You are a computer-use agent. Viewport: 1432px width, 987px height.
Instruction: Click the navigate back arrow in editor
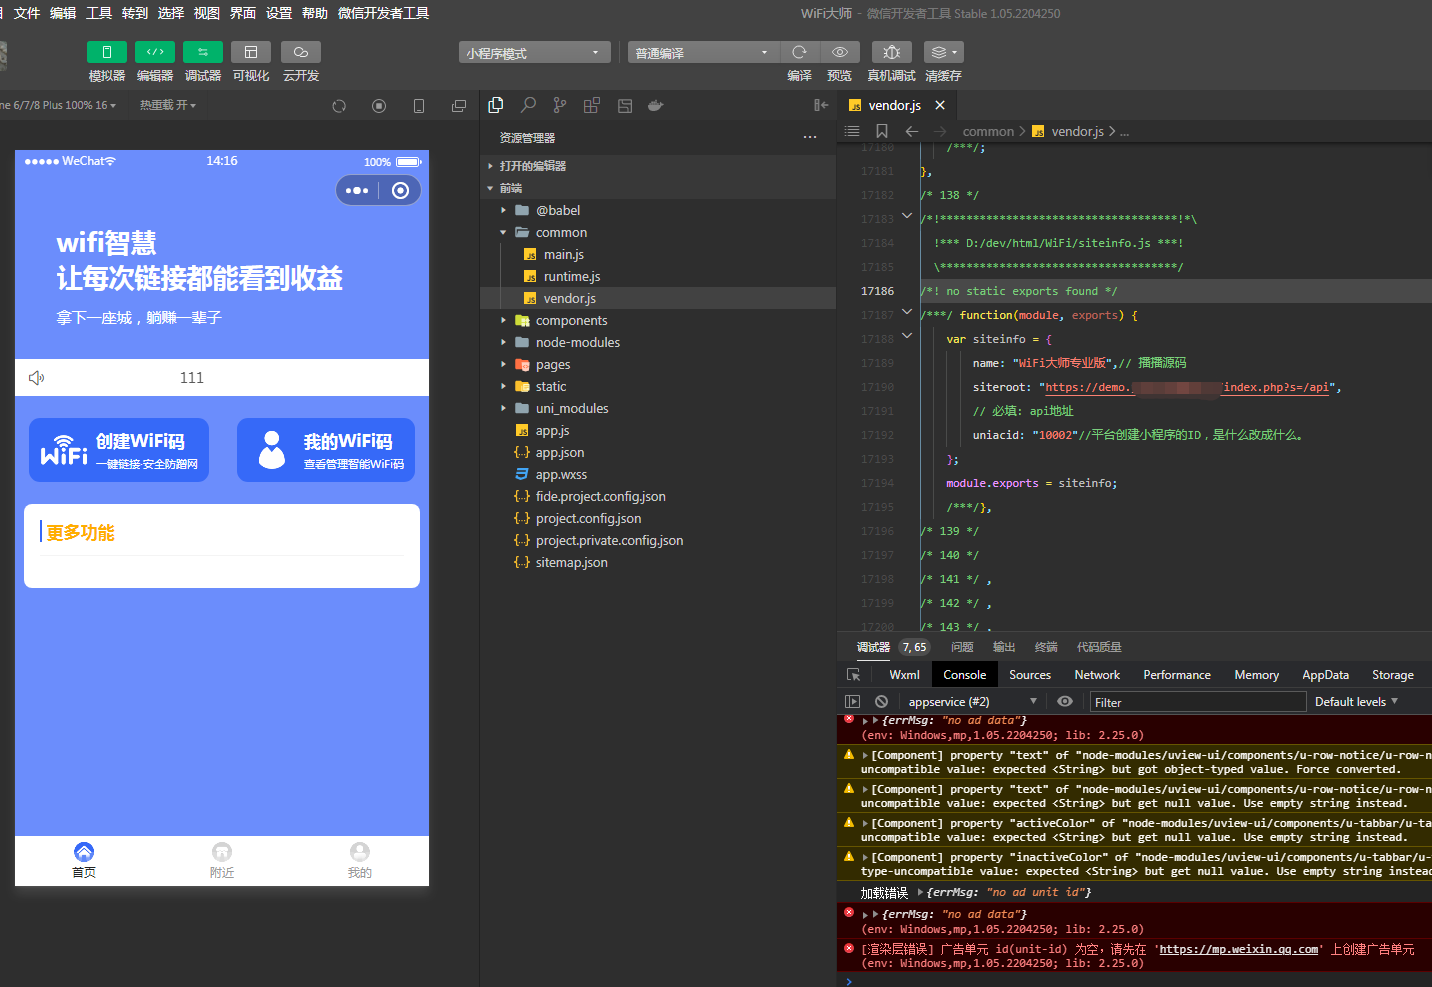click(x=911, y=131)
